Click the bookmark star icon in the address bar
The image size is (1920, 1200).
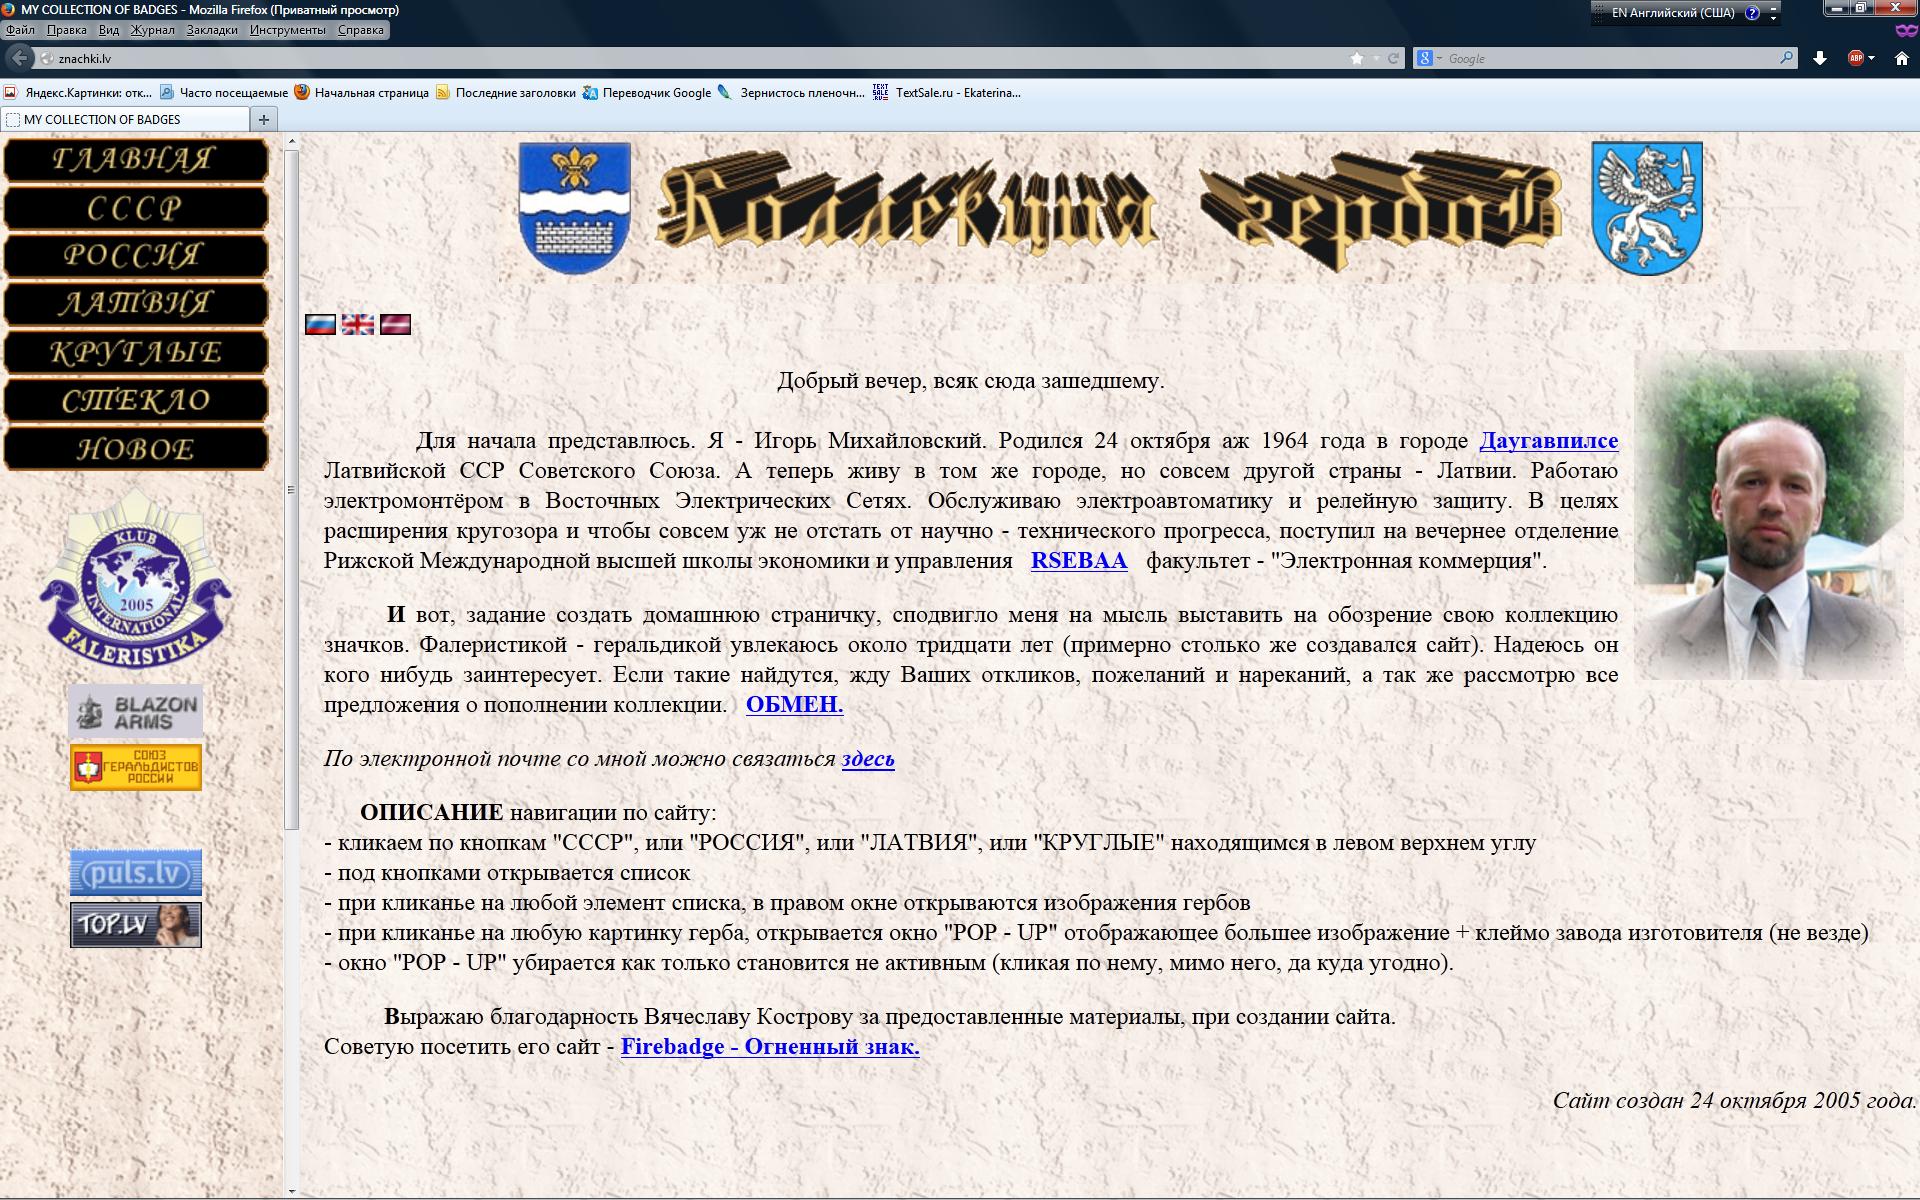(1356, 59)
